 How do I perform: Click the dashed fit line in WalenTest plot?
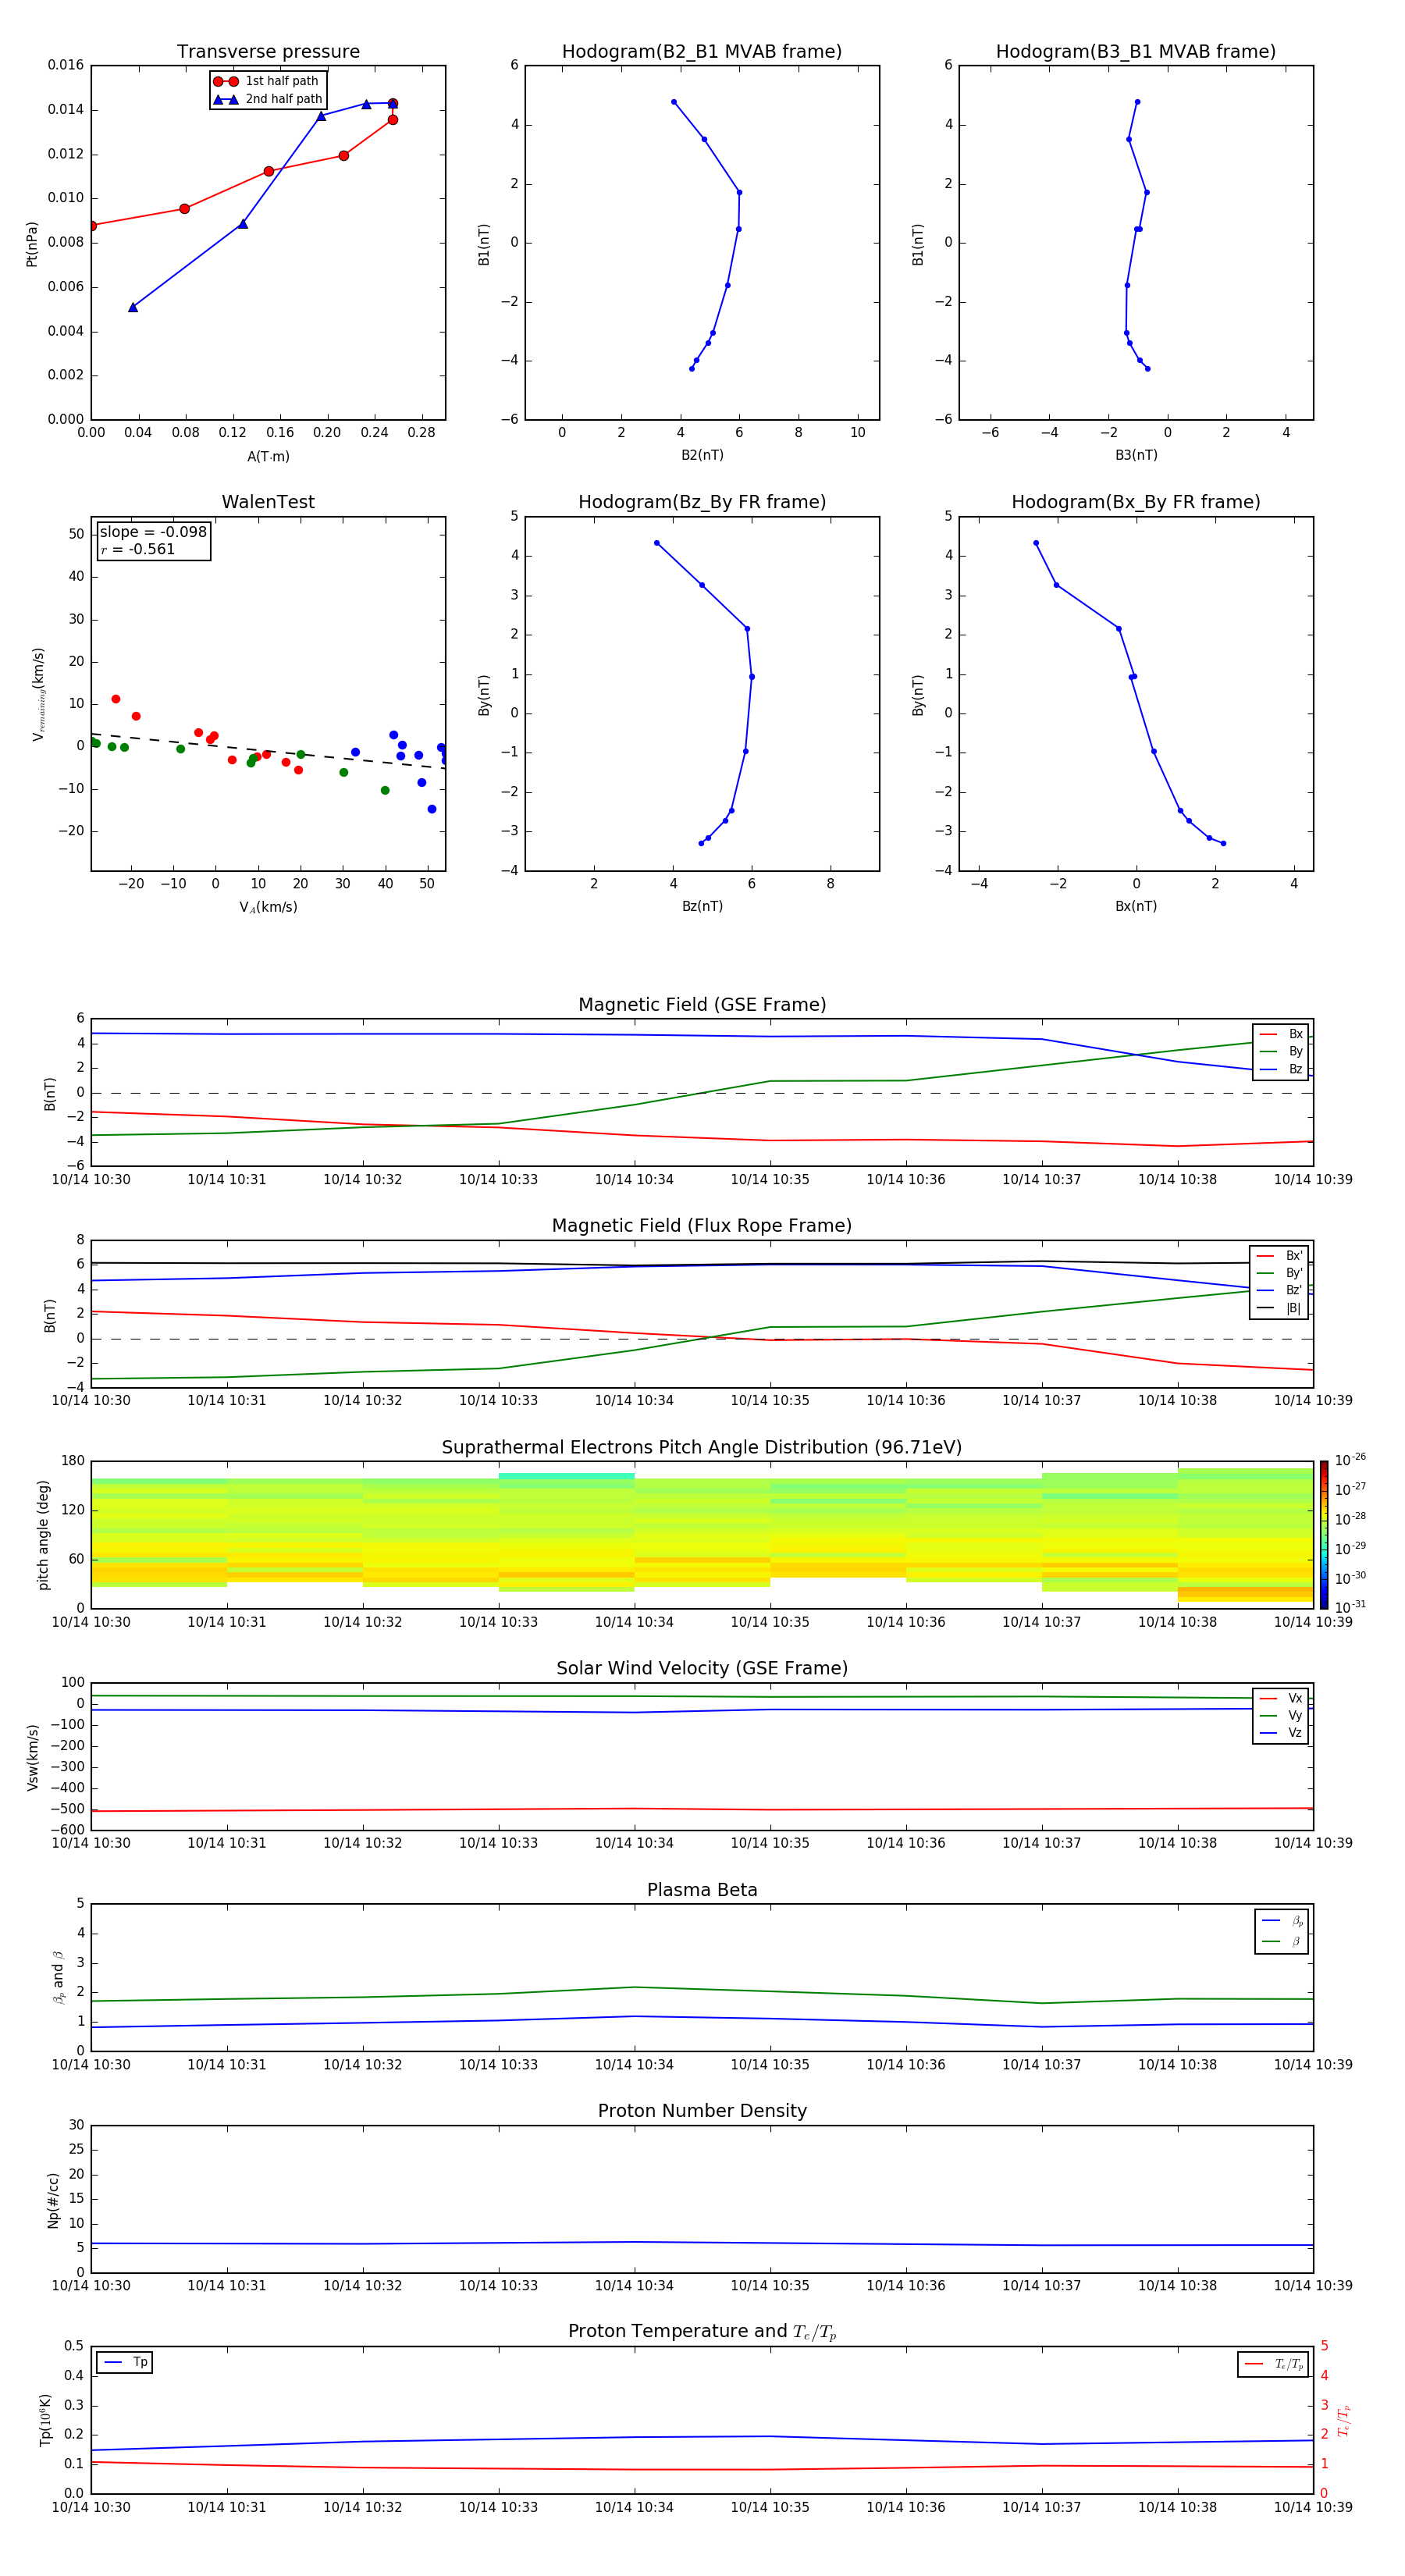point(268,751)
